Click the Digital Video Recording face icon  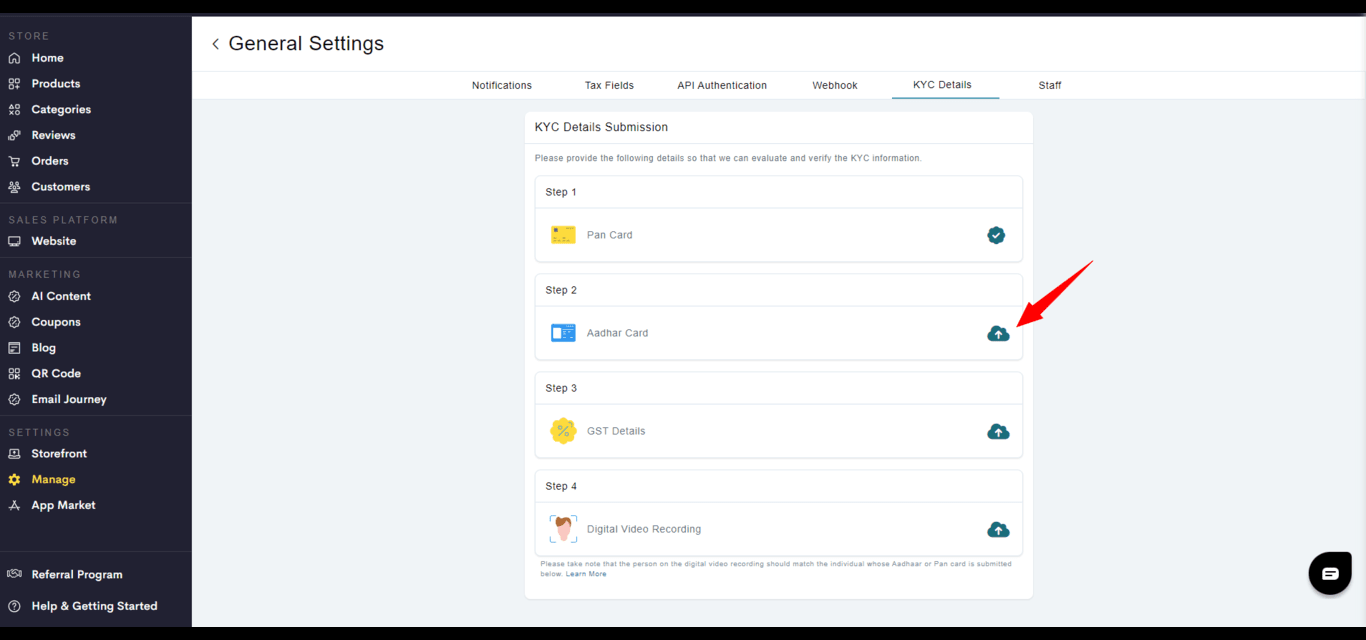coord(563,529)
